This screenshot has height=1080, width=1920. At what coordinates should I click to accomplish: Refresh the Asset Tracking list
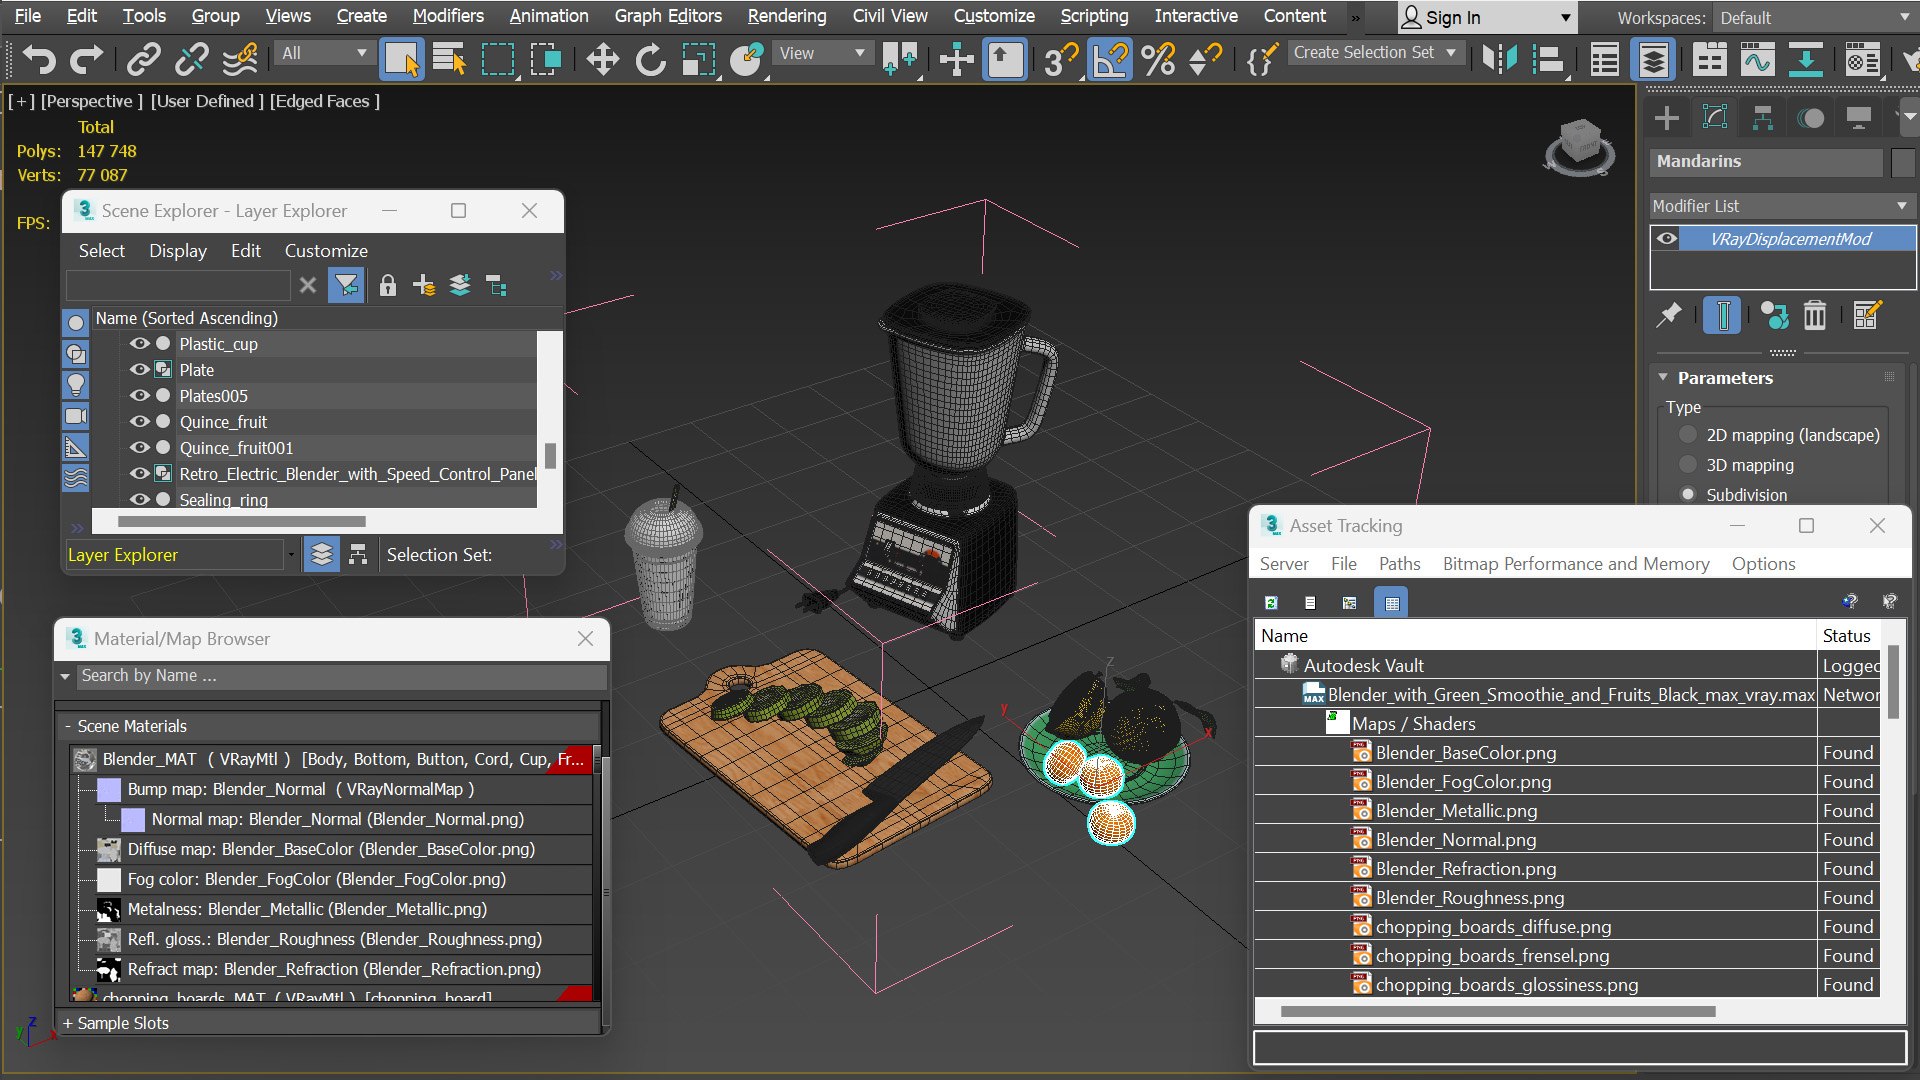click(1271, 602)
